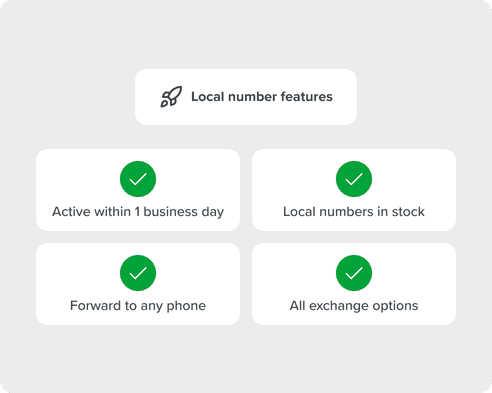Click the "Forward to any phone" label
Viewport: 492px width, 393px height.
click(x=138, y=306)
